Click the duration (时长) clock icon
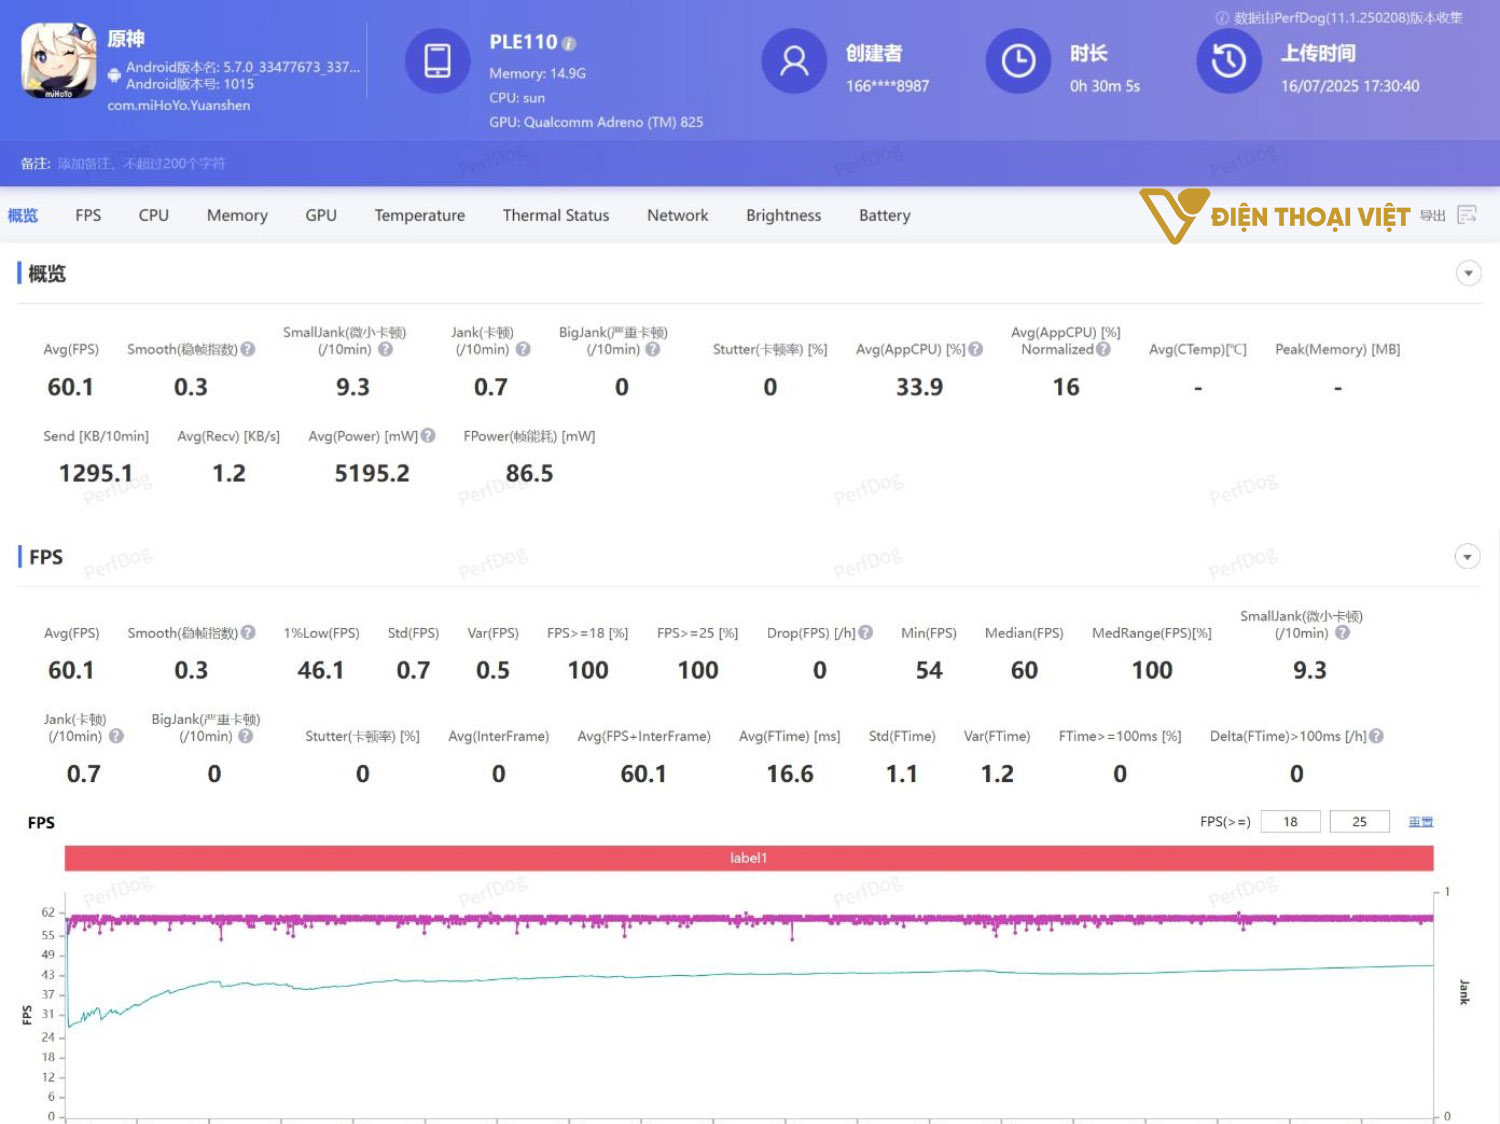The width and height of the screenshot is (1500, 1124). (x=1018, y=61)
